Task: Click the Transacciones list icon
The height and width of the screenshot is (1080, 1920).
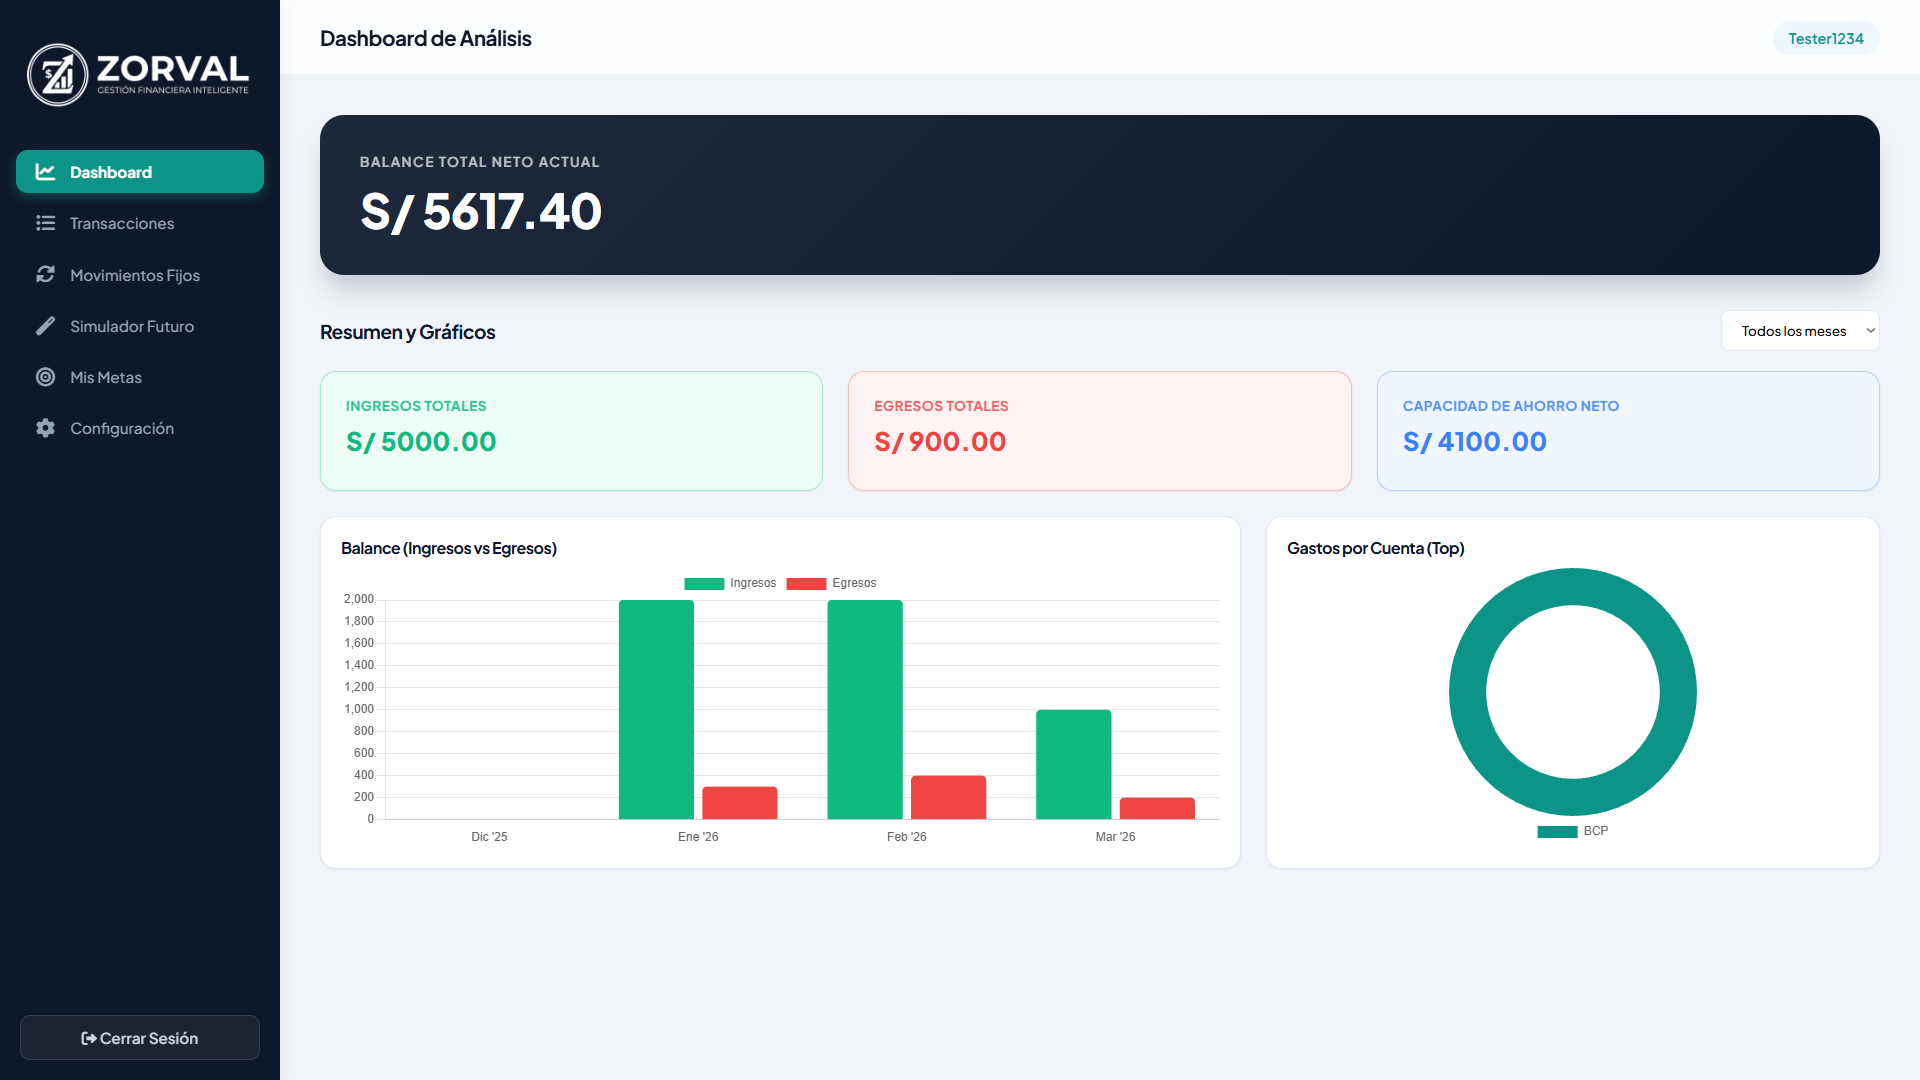Action: (46, 223)
